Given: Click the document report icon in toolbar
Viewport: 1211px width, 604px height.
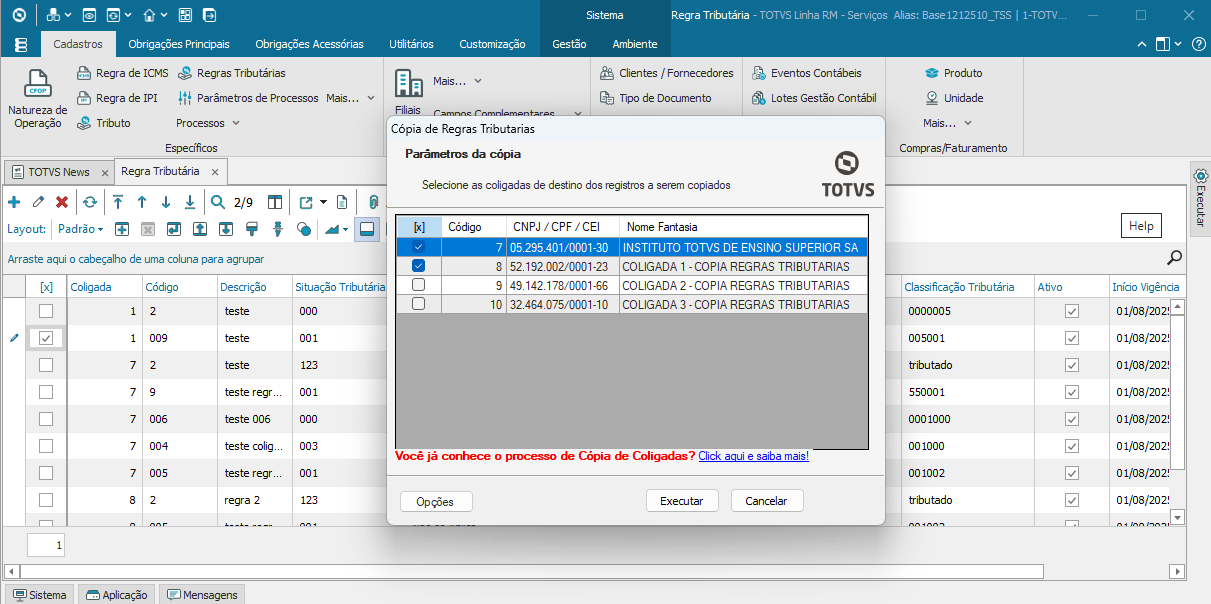Looking at the screenshot, I should click(x=342, y=202).
